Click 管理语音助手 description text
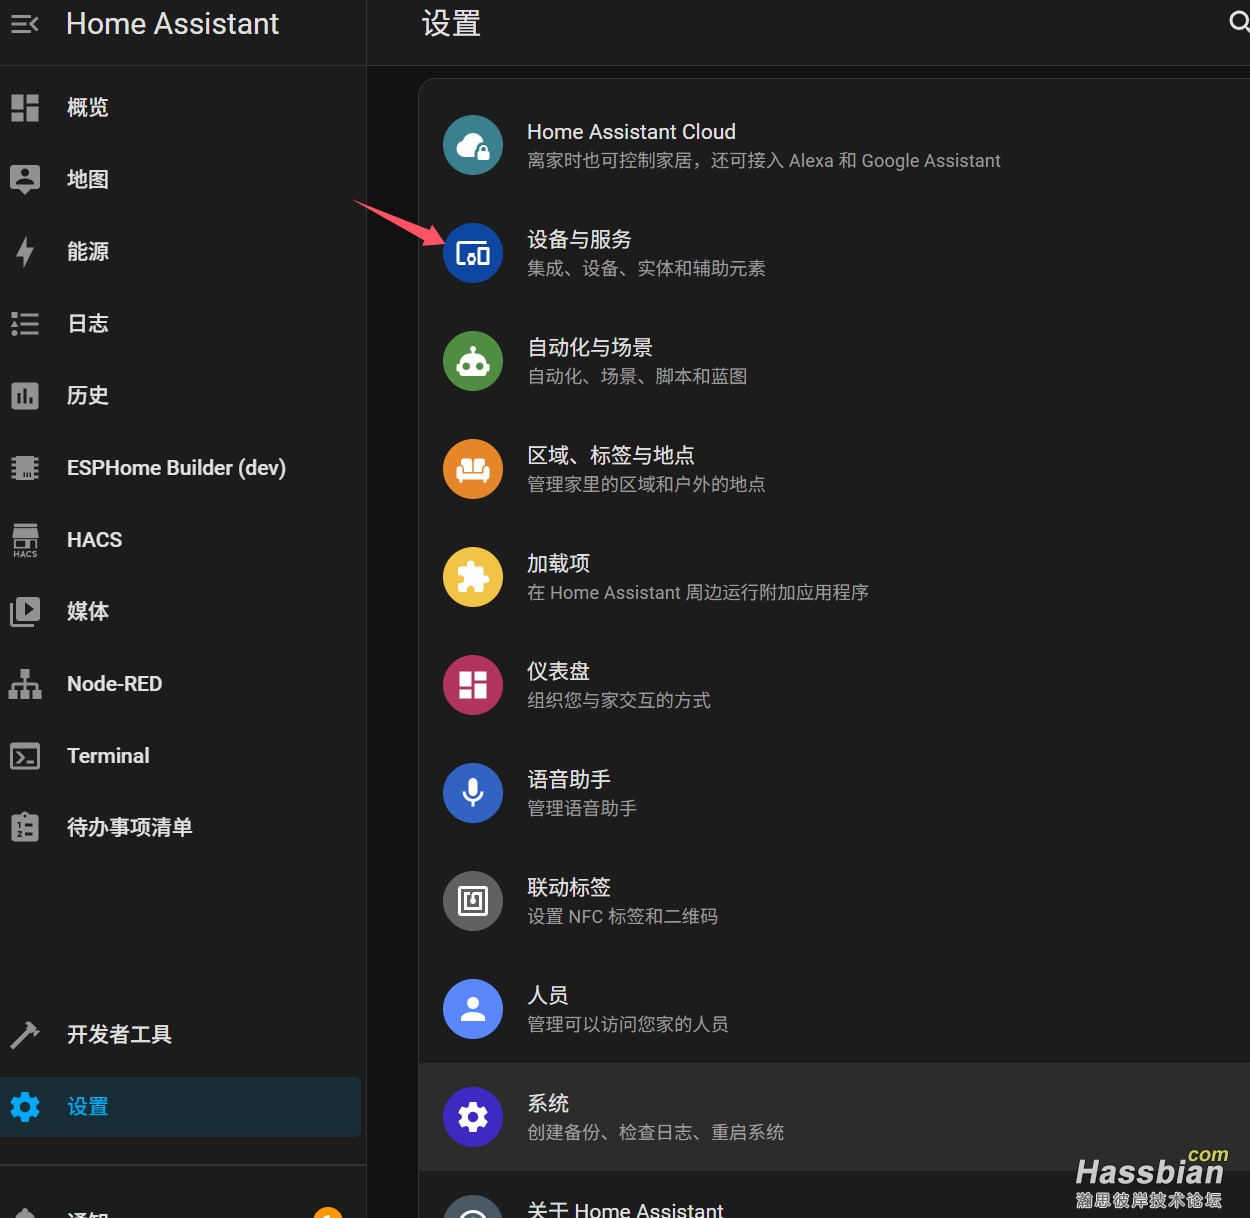This screenshot has height=1218, width=1250. 582,808
